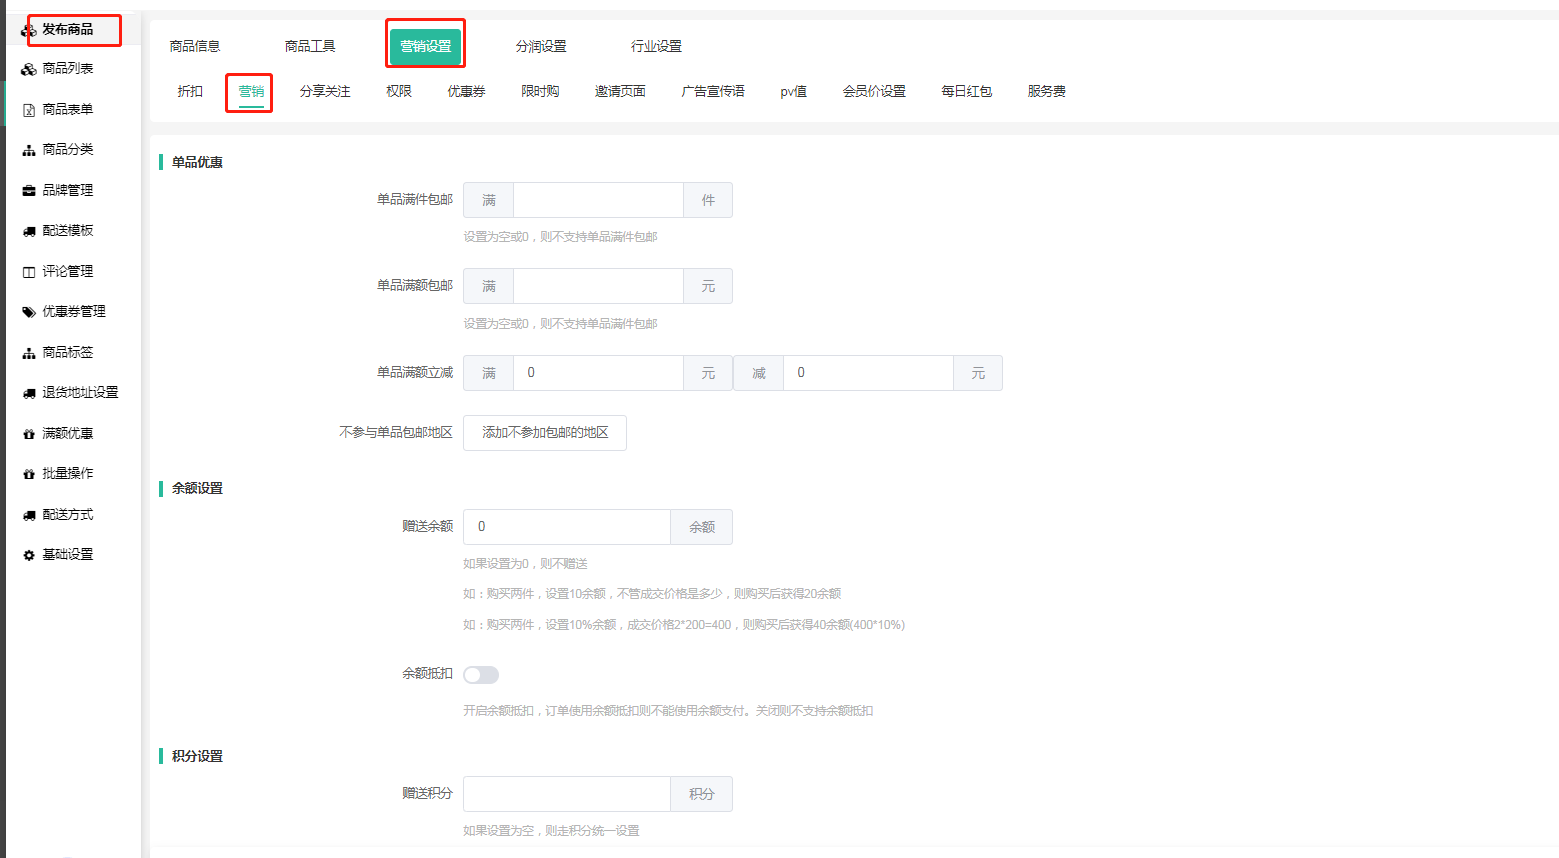Click the 评论管理 sidebar icon
This screenshot has width=1559, height=858.
pos(29,272)
